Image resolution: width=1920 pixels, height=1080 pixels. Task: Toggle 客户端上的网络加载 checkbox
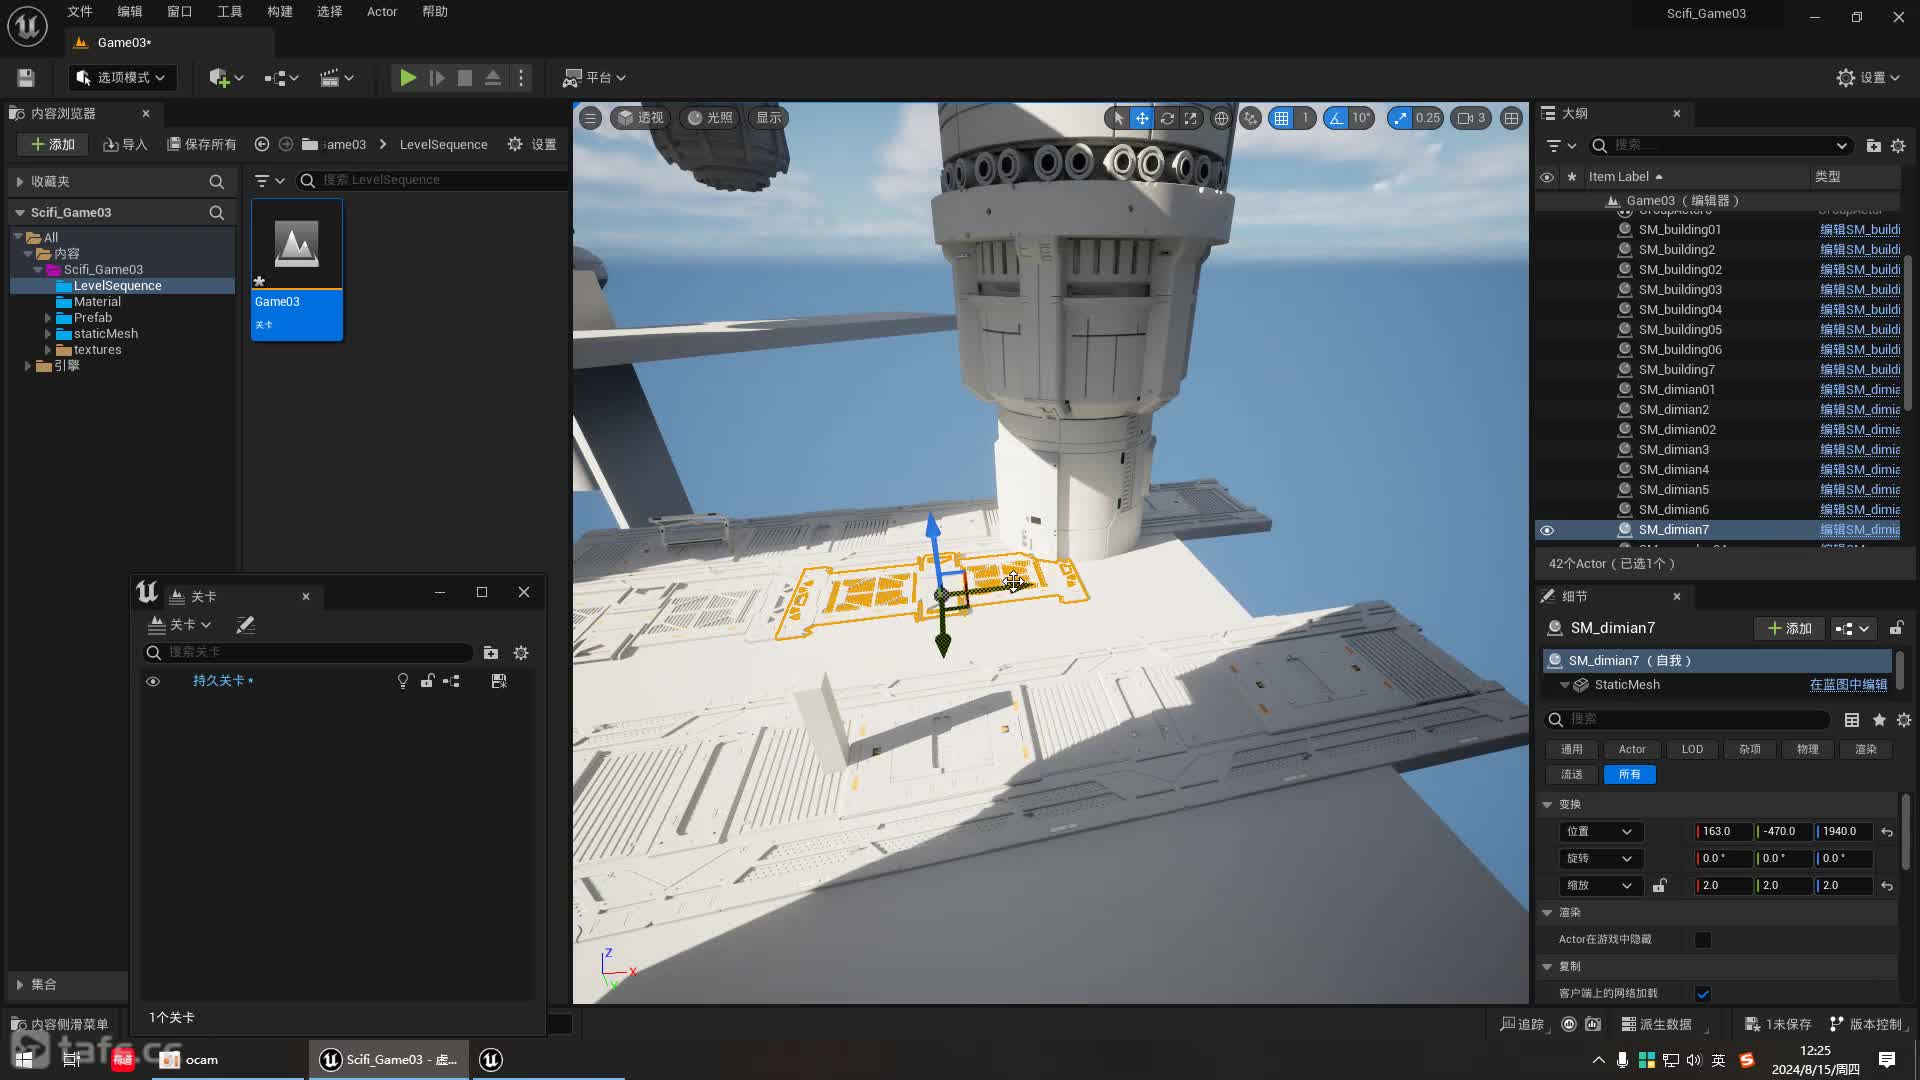[1703, 994]
